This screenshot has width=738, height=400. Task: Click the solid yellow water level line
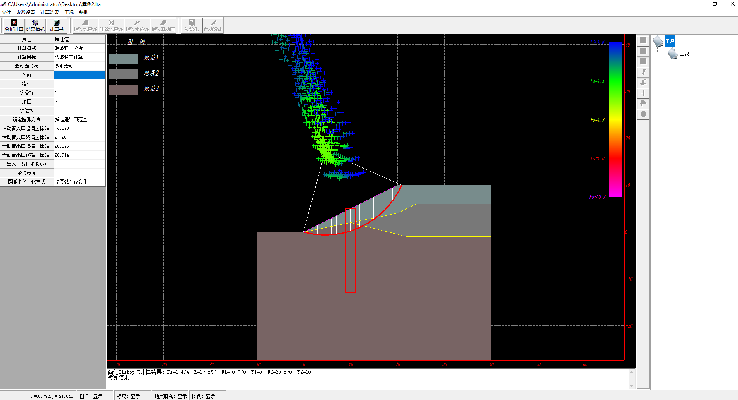tap(448, 236)
